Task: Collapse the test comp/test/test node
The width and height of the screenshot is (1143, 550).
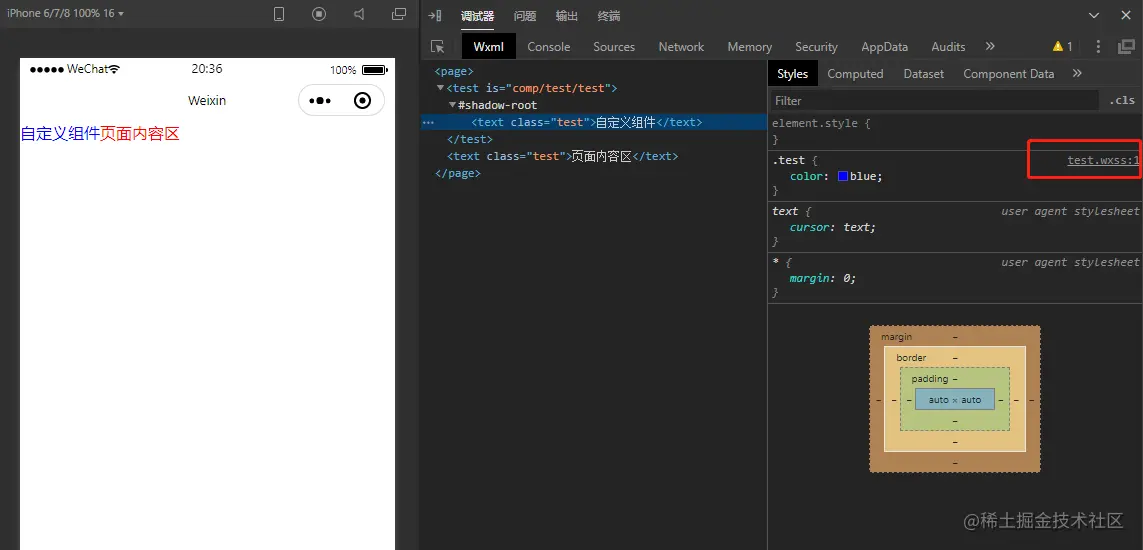Action: pos(441,88)
